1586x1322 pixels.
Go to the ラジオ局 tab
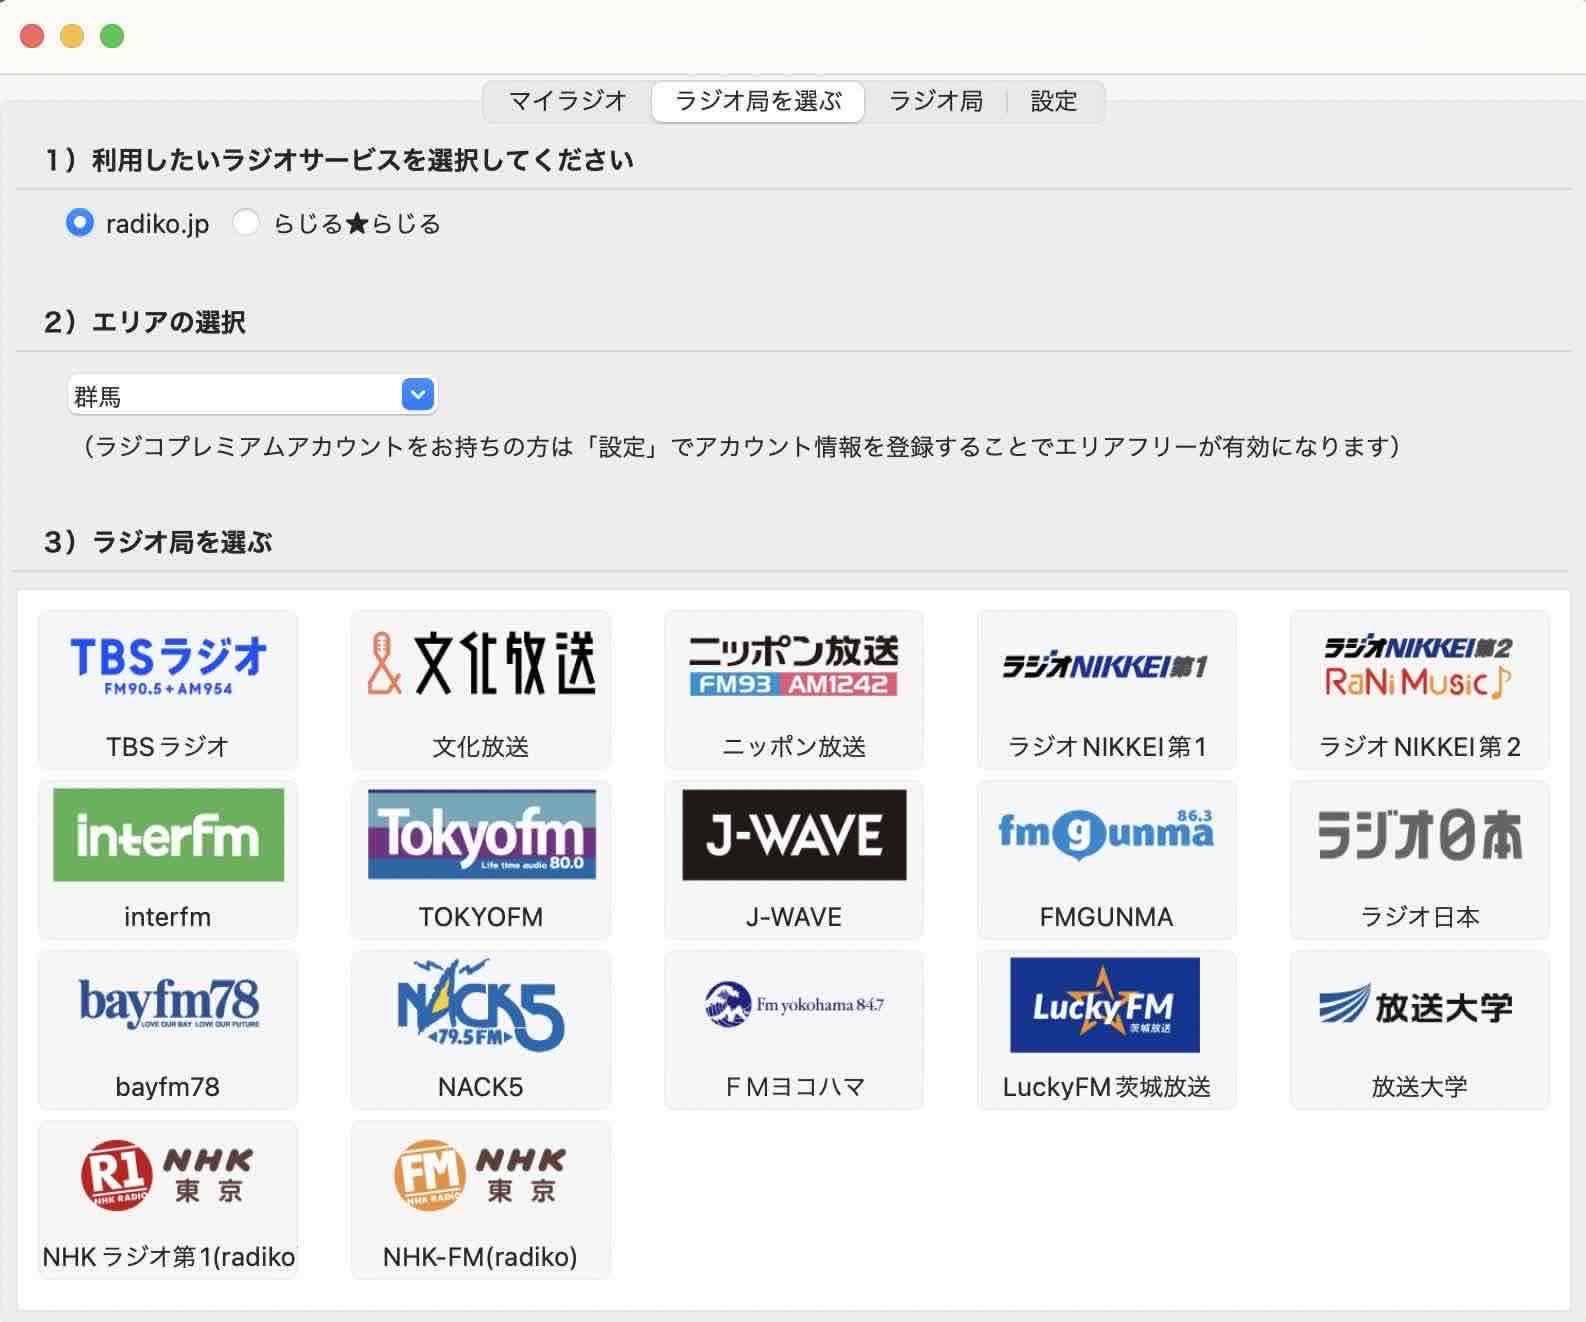[935, 101]
